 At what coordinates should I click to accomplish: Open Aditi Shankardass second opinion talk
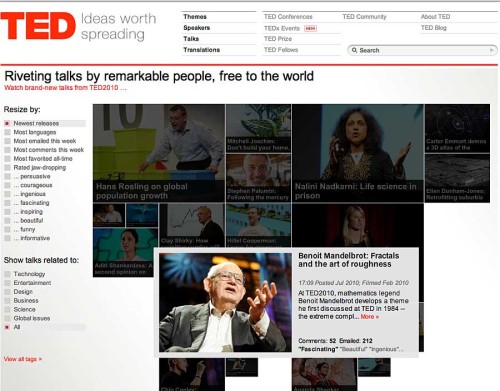click(x=123, y=253)
